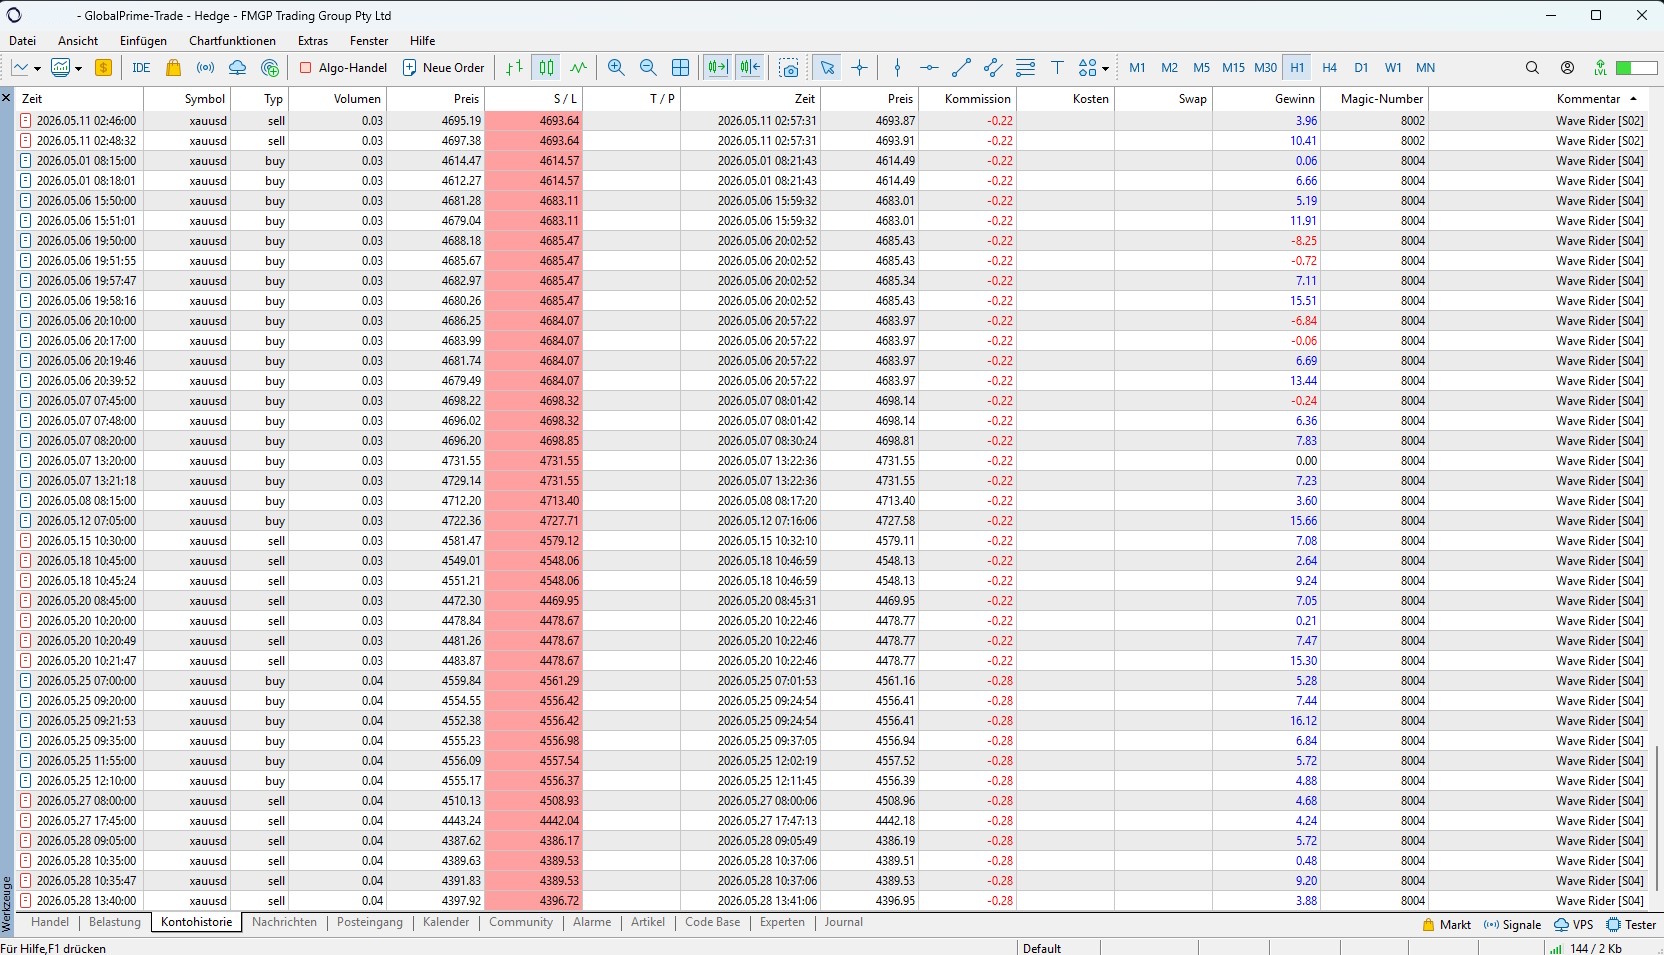
Task: Click the green connection level bar
Action: click(x=1637, y=68)
